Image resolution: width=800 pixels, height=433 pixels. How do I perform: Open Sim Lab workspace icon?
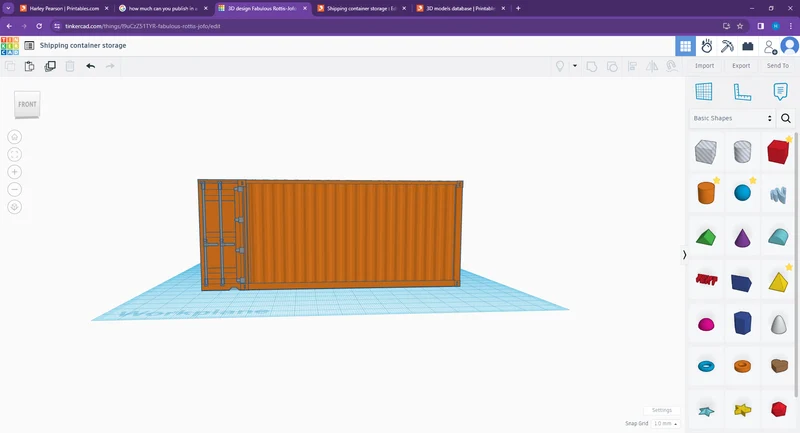pyautogui.click(x=707, y=46)
